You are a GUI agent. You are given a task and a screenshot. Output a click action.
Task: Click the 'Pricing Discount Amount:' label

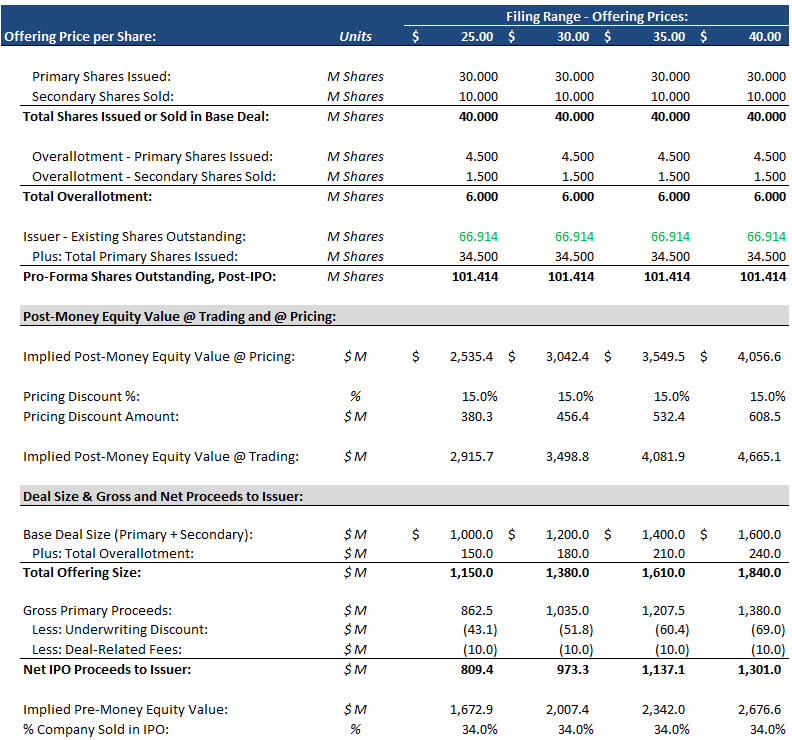point(101,417)
